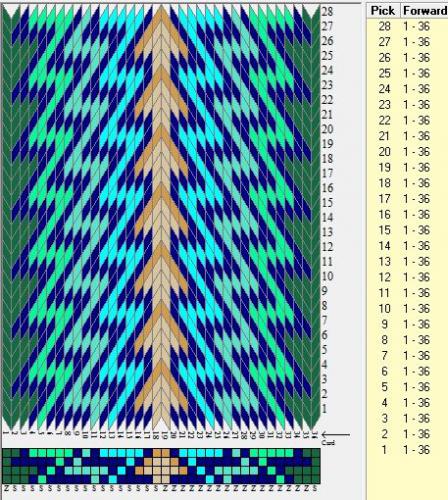Viewport: 448px width, 500px height.
Task: Select pick 14 forward range 1 - 36
Action: pos(416,246)
